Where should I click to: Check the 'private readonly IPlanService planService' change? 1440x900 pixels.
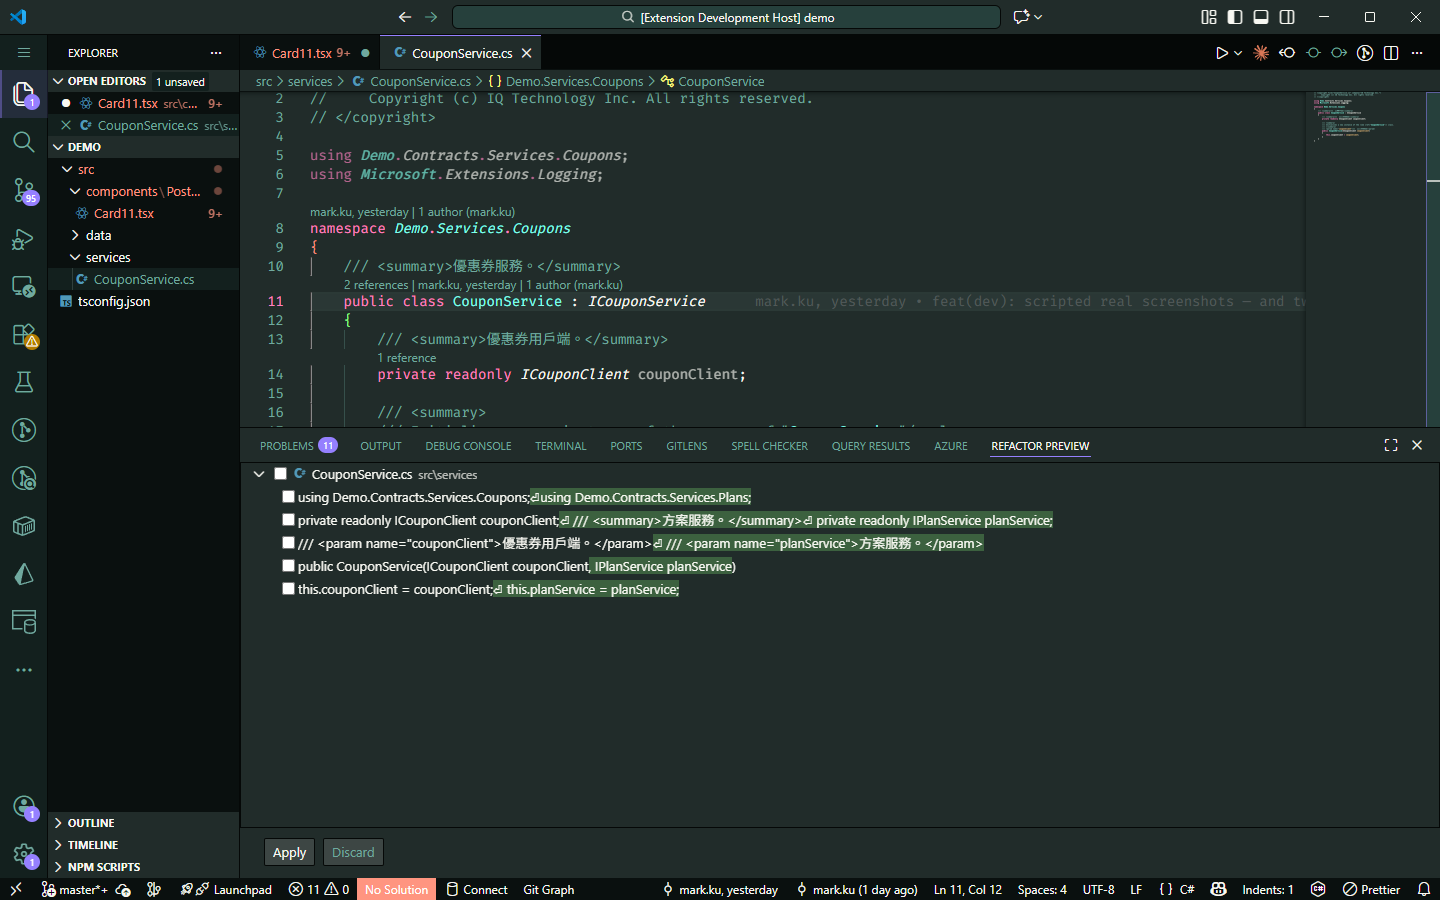coord(288,520)
